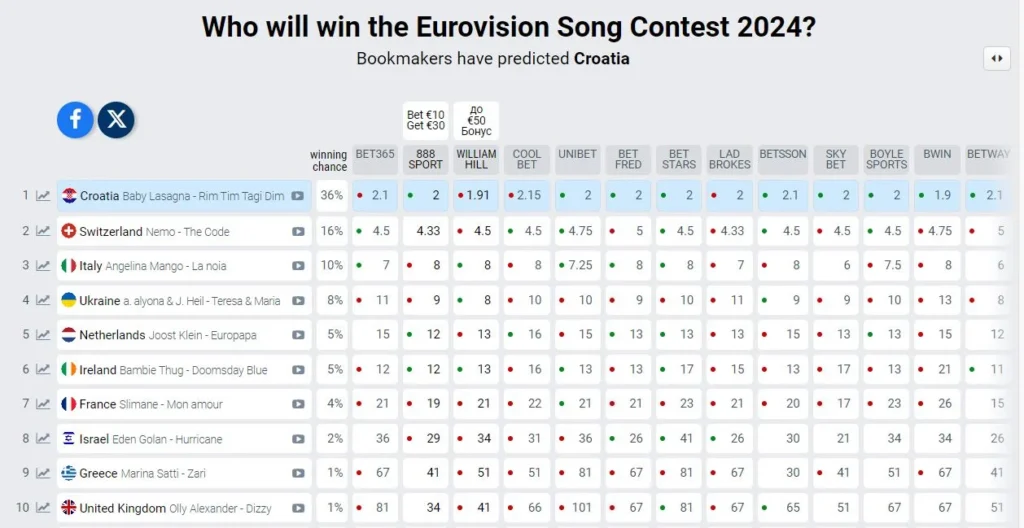Share the odds on X
This screenshot has height=528, width=1024.
pyautogui.click(x=117, y=120)
